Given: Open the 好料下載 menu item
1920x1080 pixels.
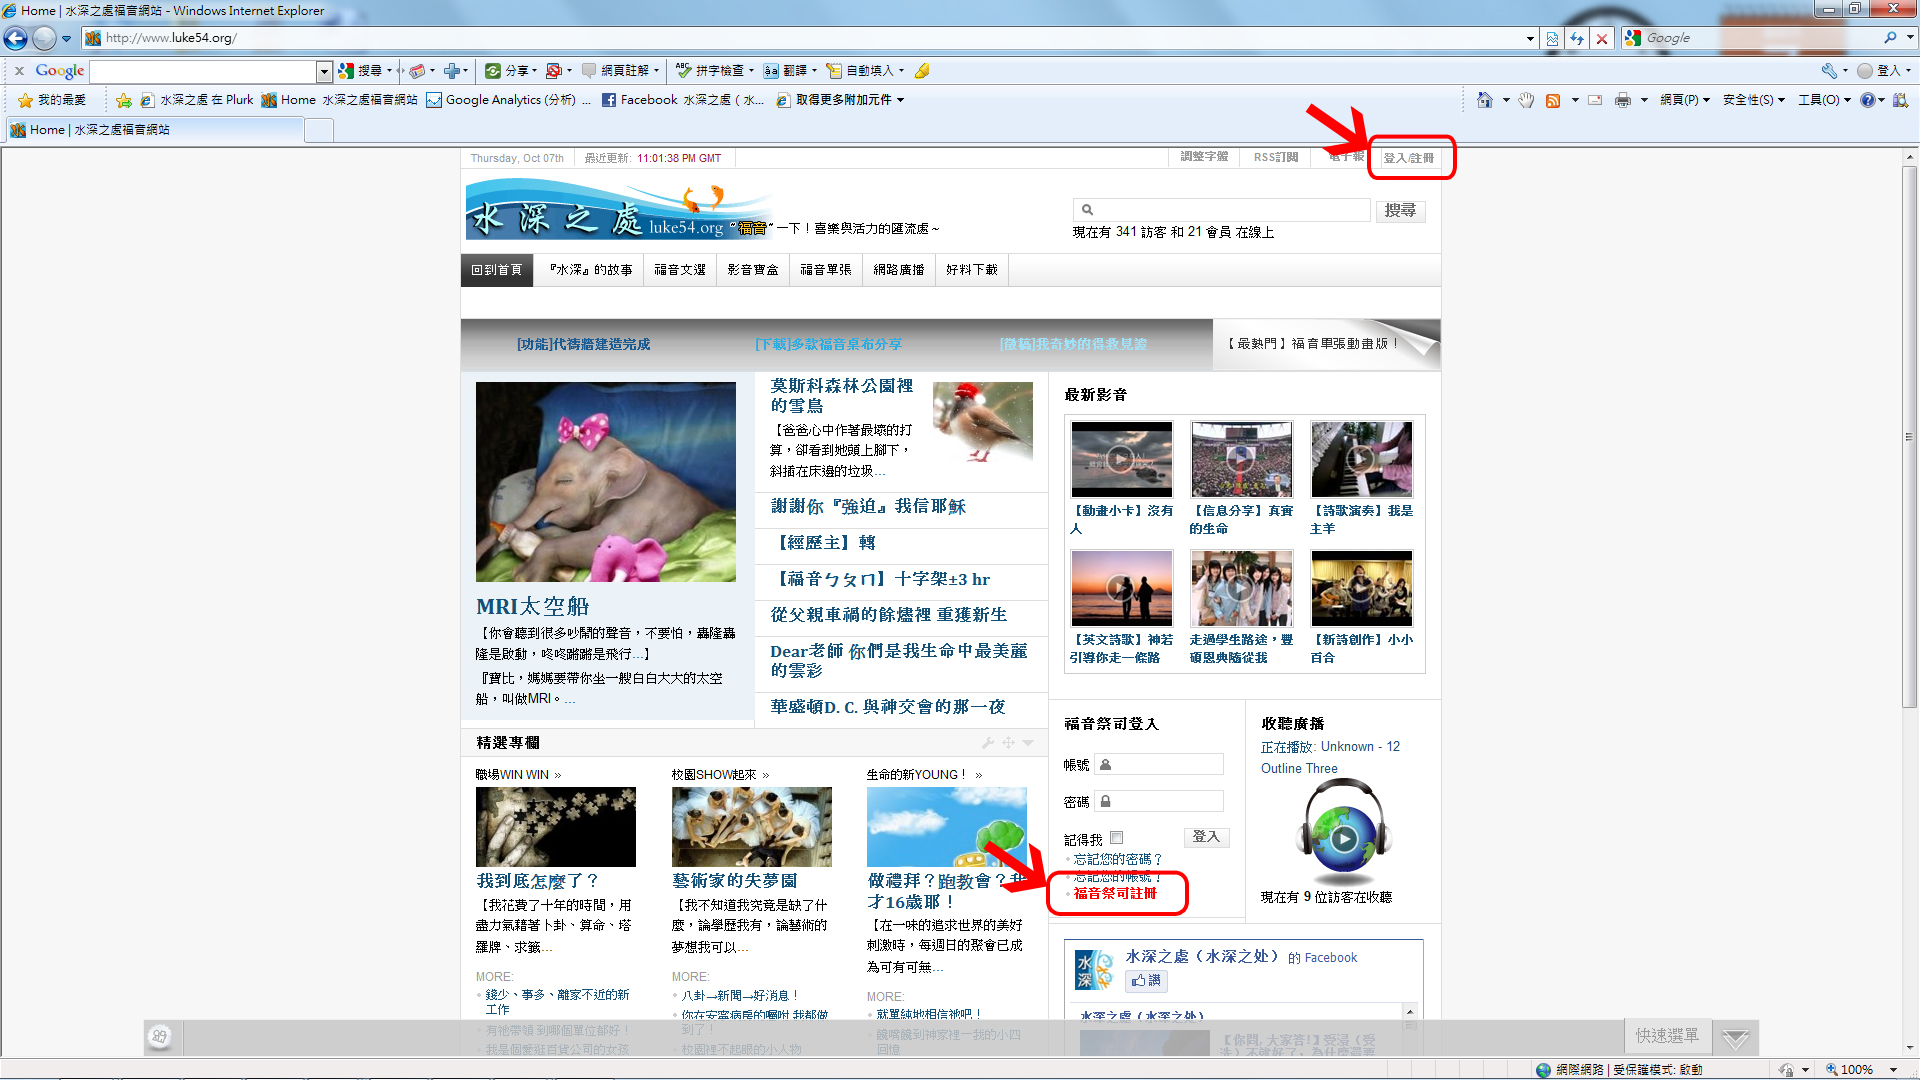Looking at the screenshot, I should coord(972,270).
